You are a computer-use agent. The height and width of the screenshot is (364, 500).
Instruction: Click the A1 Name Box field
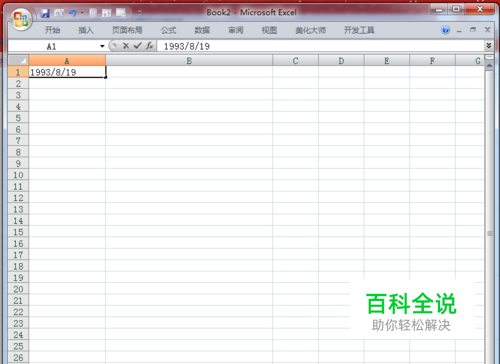coord(53,46)
